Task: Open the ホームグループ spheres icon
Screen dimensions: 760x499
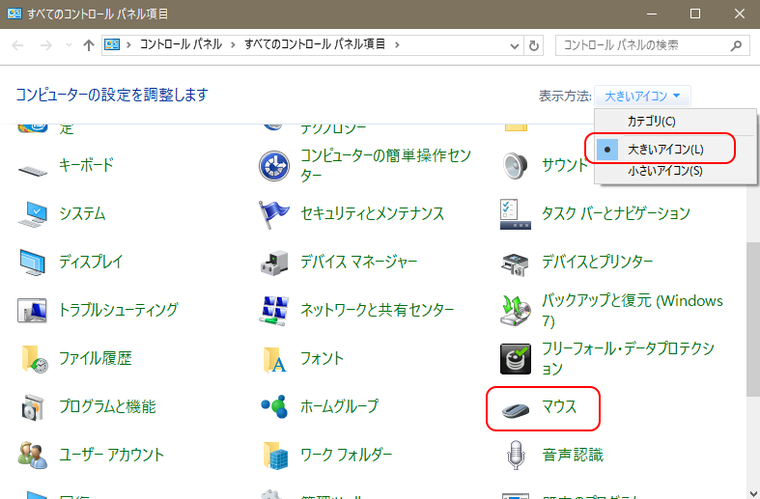Action: tap(274, 406)
